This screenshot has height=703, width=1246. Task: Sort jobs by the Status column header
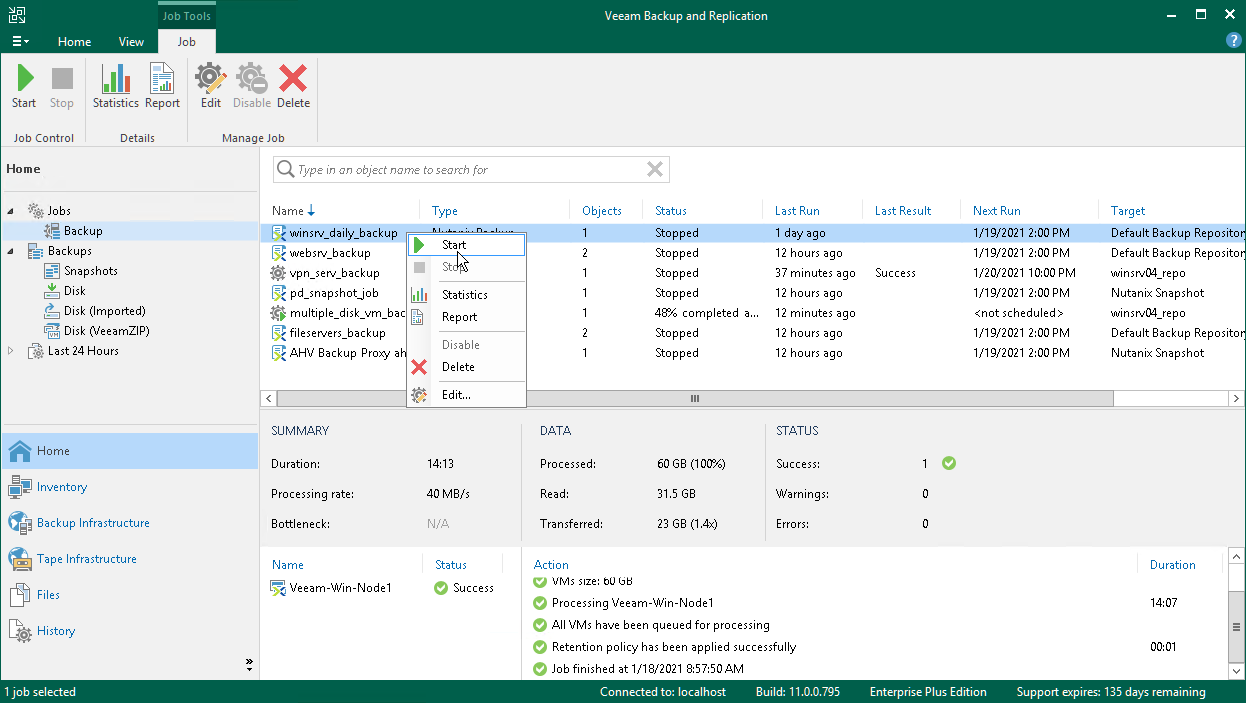tap(671, 211)
